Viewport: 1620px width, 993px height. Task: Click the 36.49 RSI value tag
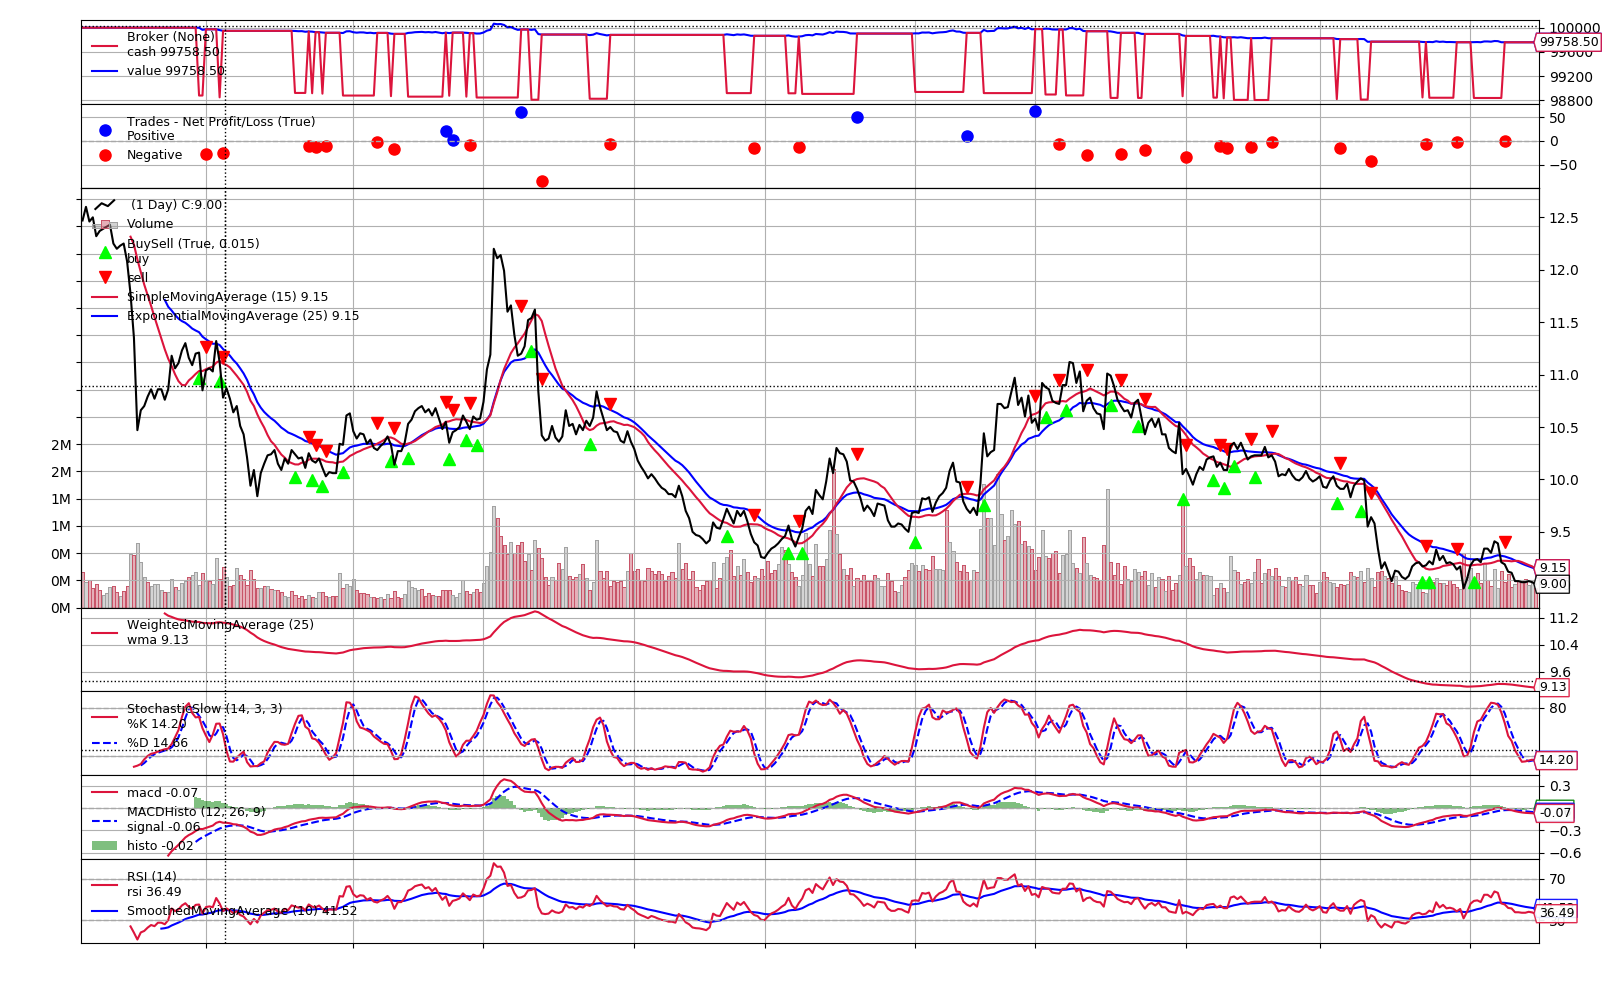click(x=1556, y=913)
